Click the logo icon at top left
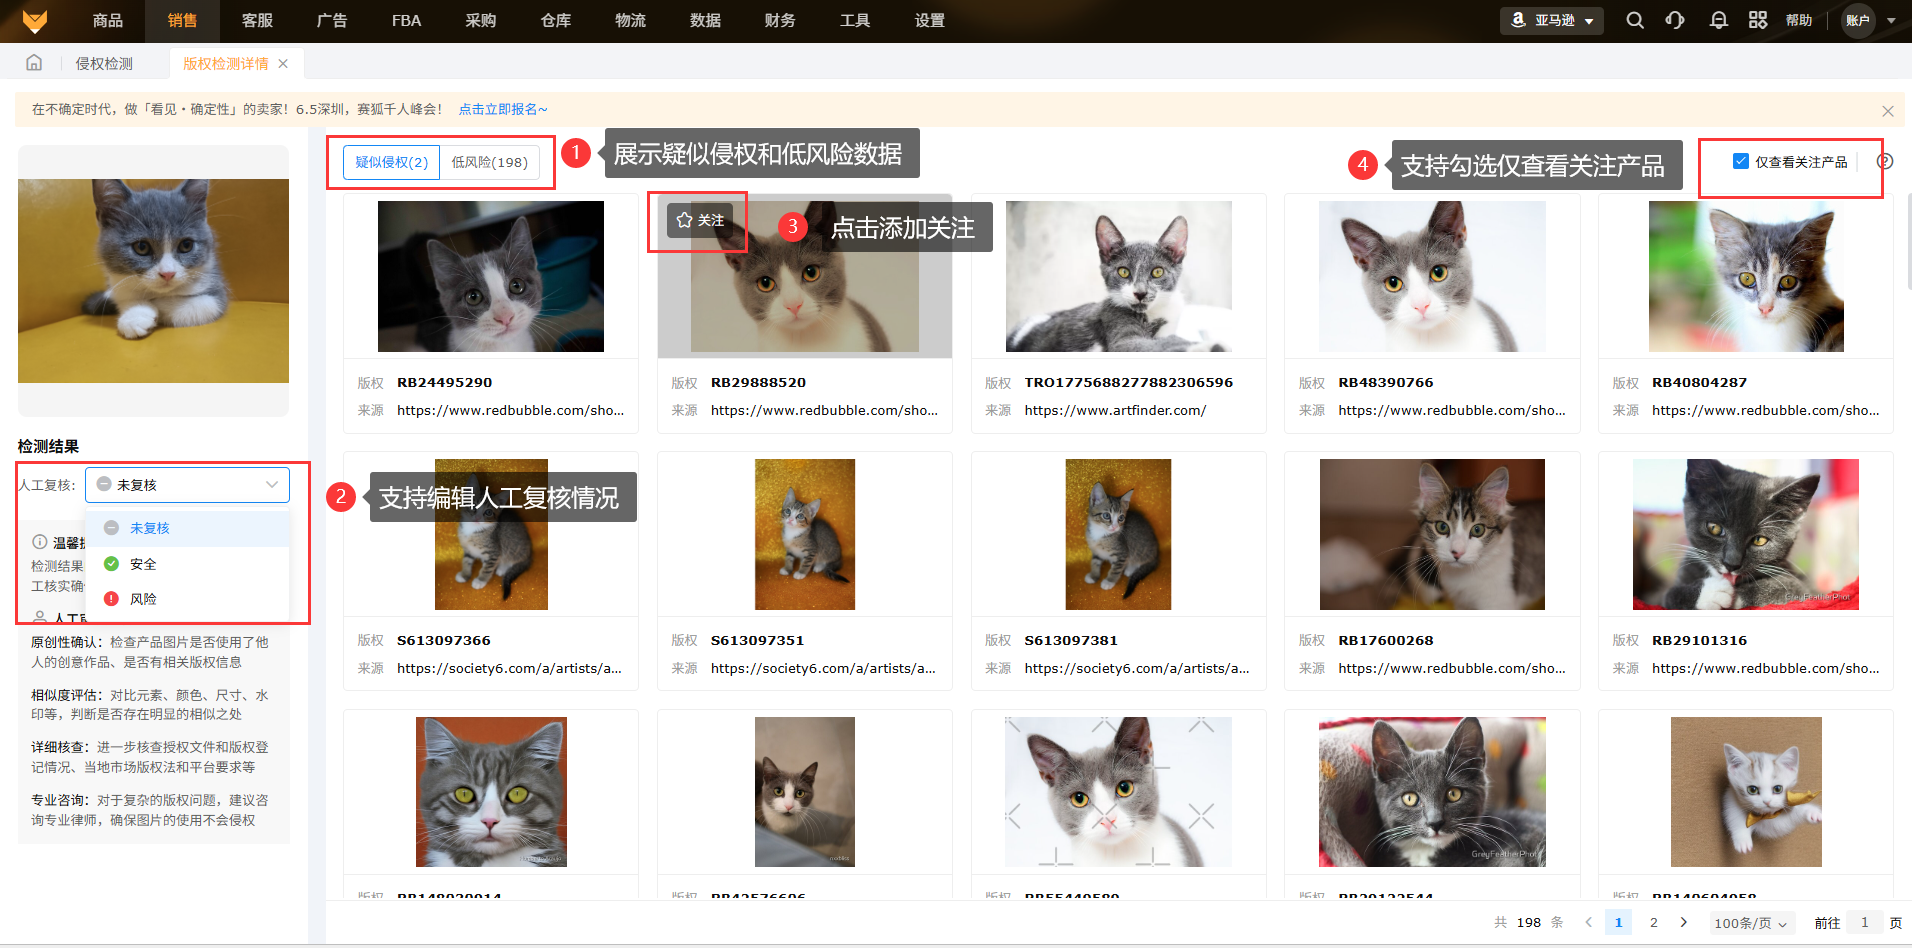 [35, 21]
